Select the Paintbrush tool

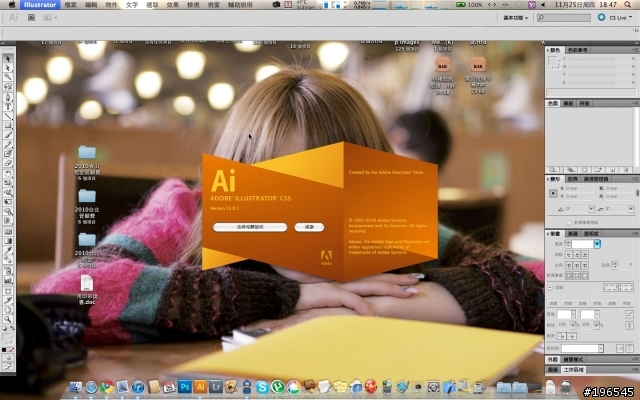(8, 135)
